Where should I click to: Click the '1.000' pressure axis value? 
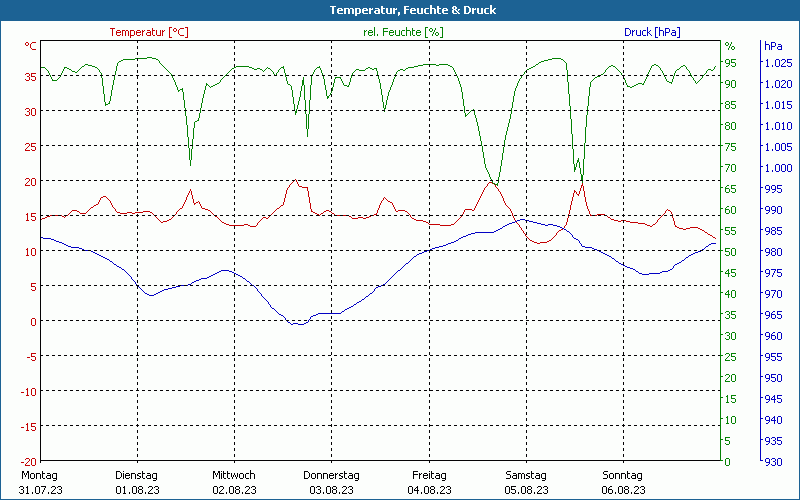point(779,168)
